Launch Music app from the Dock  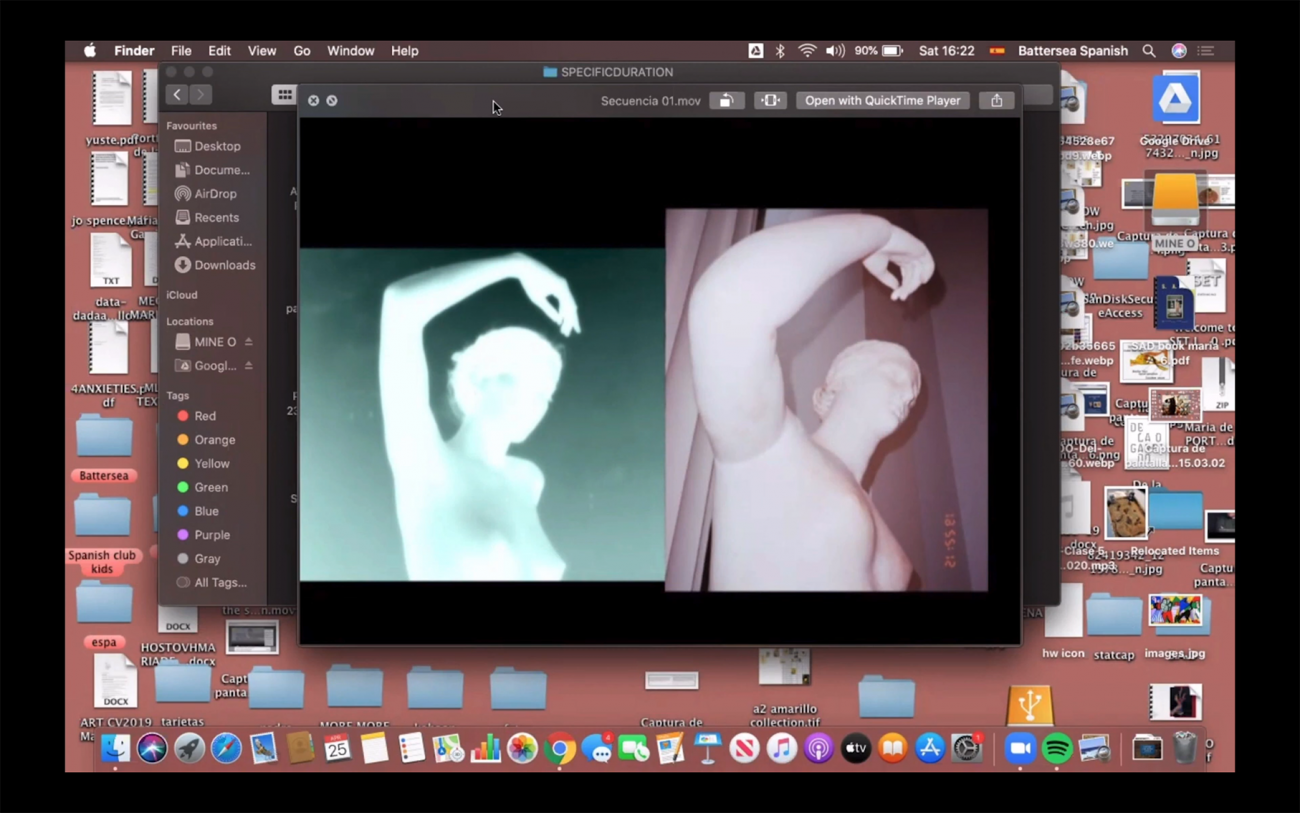tap(781, 748)
